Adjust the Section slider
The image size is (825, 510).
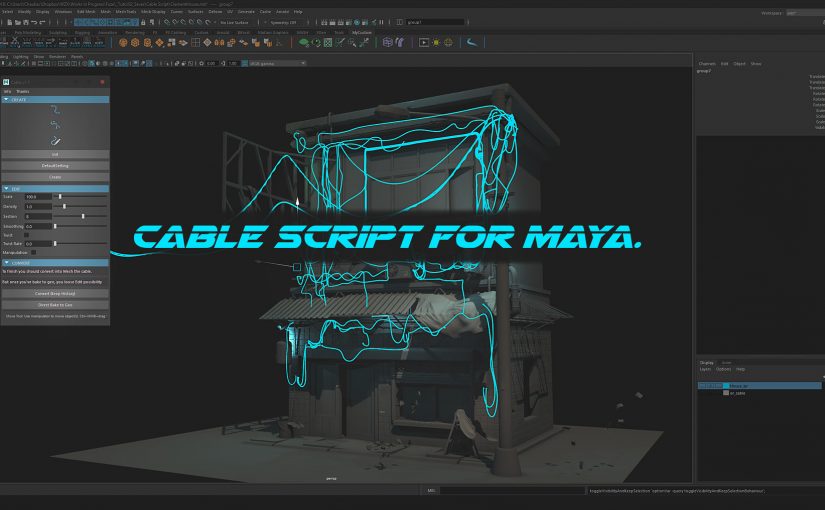point(83,216)
